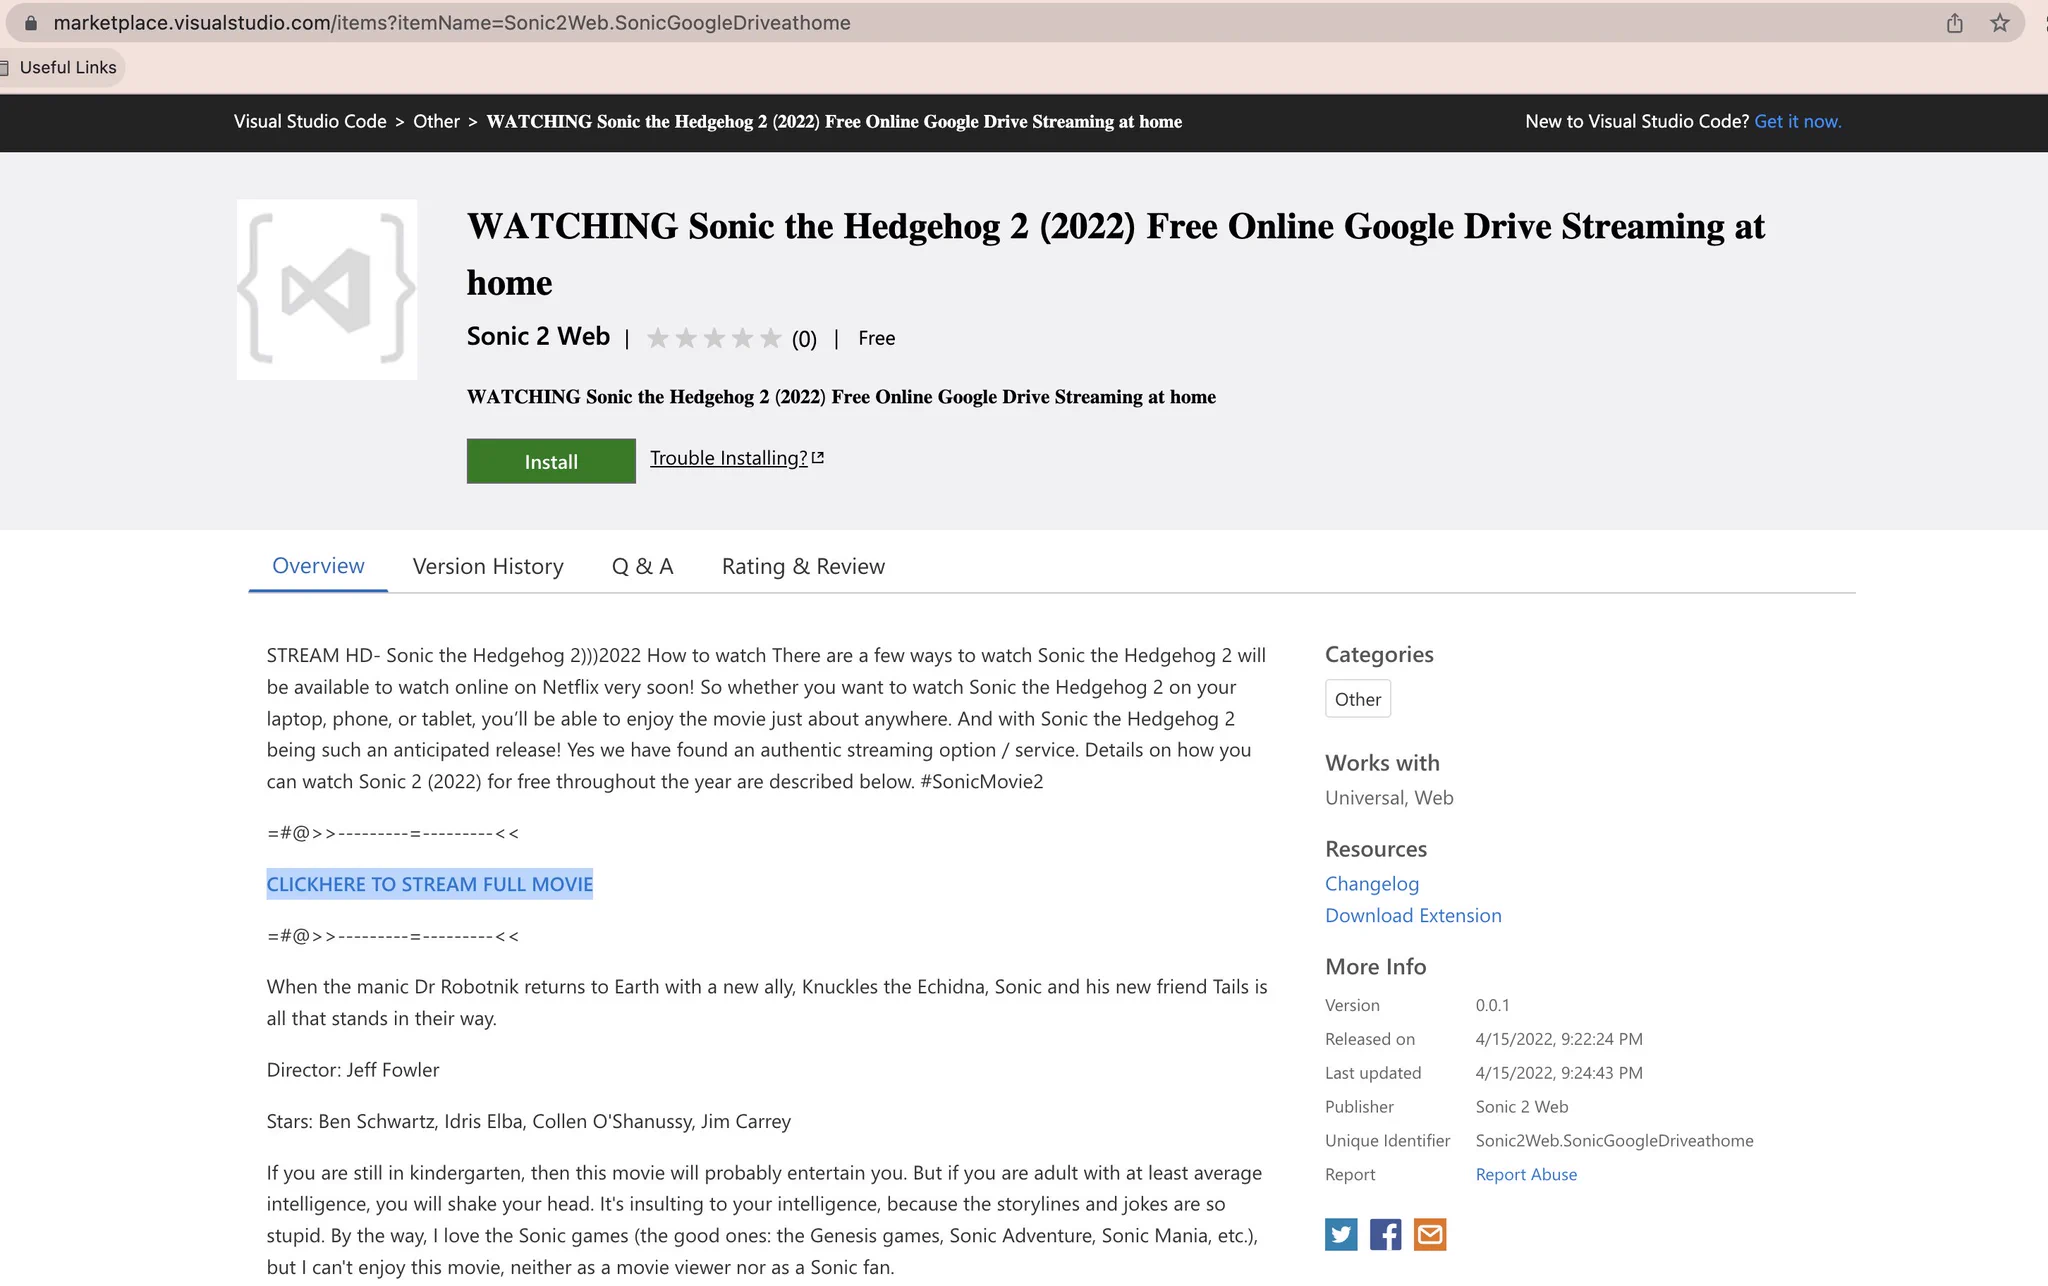Click last updated 4/15/2022, 9:24:43 PM
The image size is (2048, 1286).
[1558, 1073]
